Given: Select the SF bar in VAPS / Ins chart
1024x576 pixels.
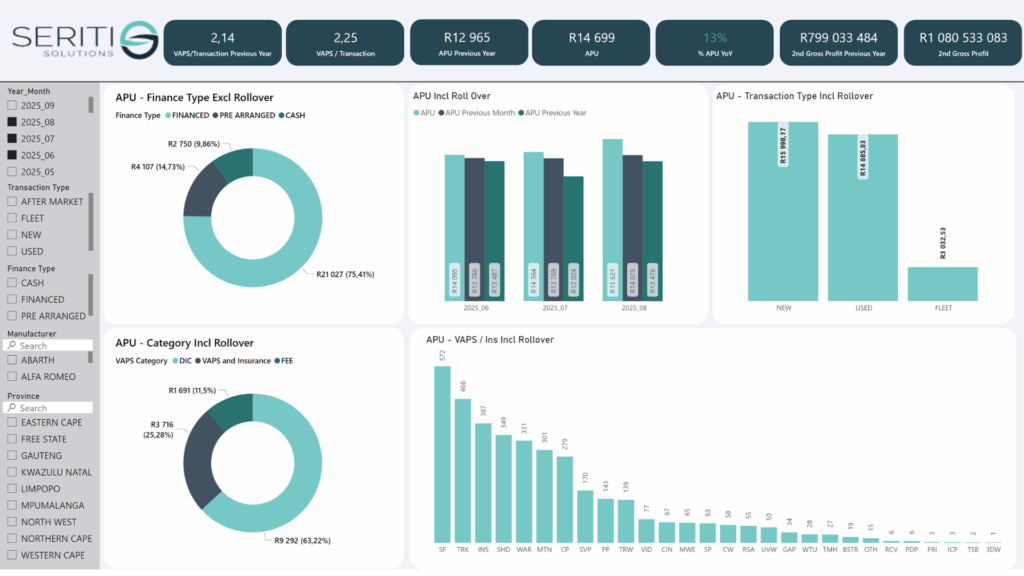Looking at the screenshot, I should (442, 455).
